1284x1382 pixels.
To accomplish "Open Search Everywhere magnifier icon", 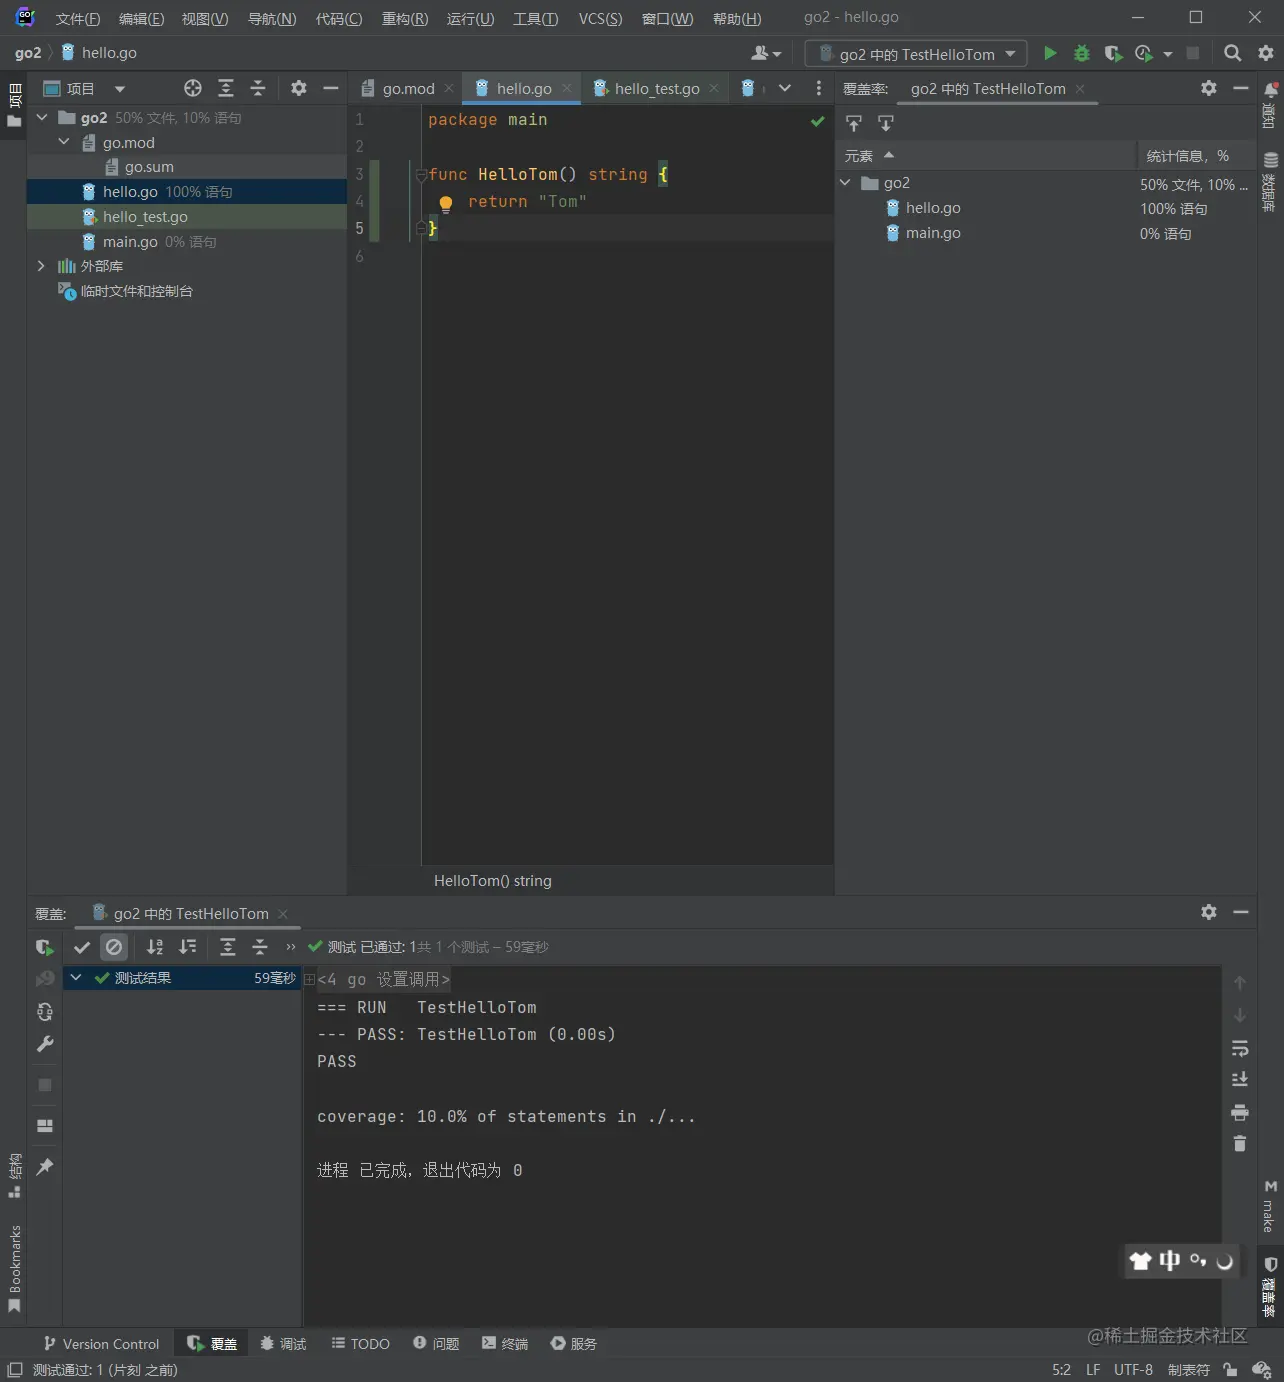I will pos(1233,53).
